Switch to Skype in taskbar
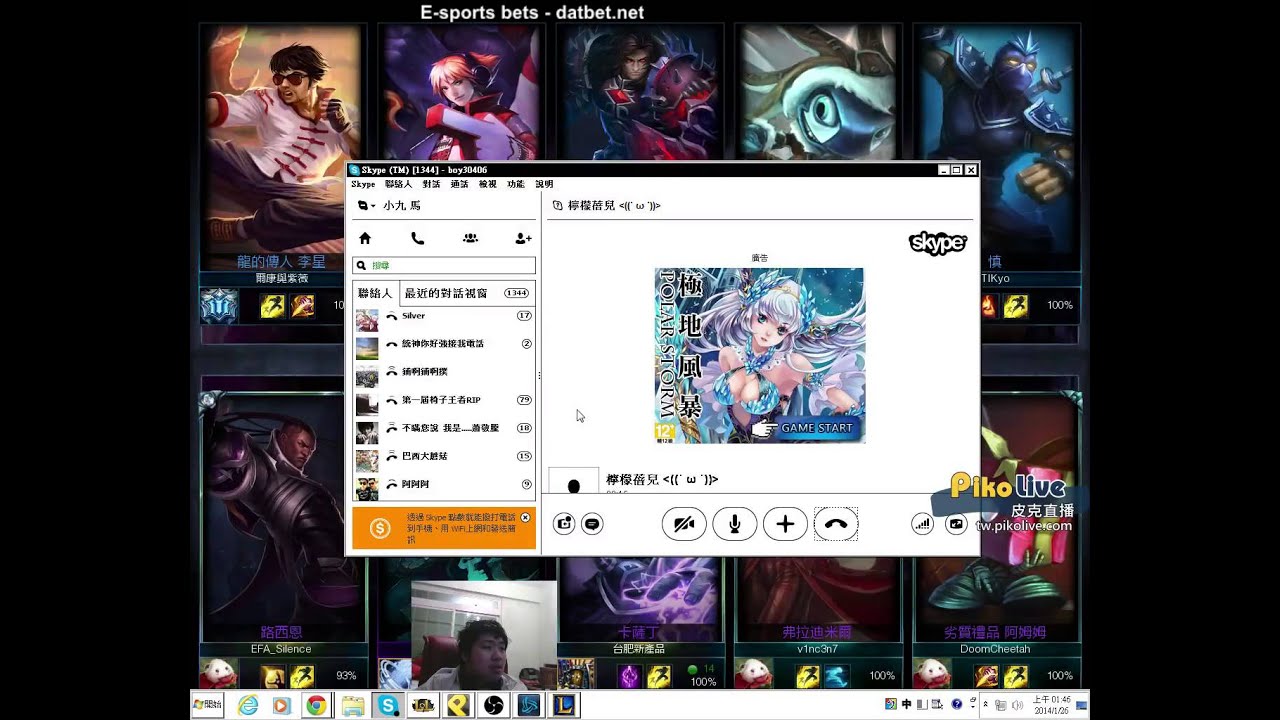 pyautogui.click(x=387, y=705)
